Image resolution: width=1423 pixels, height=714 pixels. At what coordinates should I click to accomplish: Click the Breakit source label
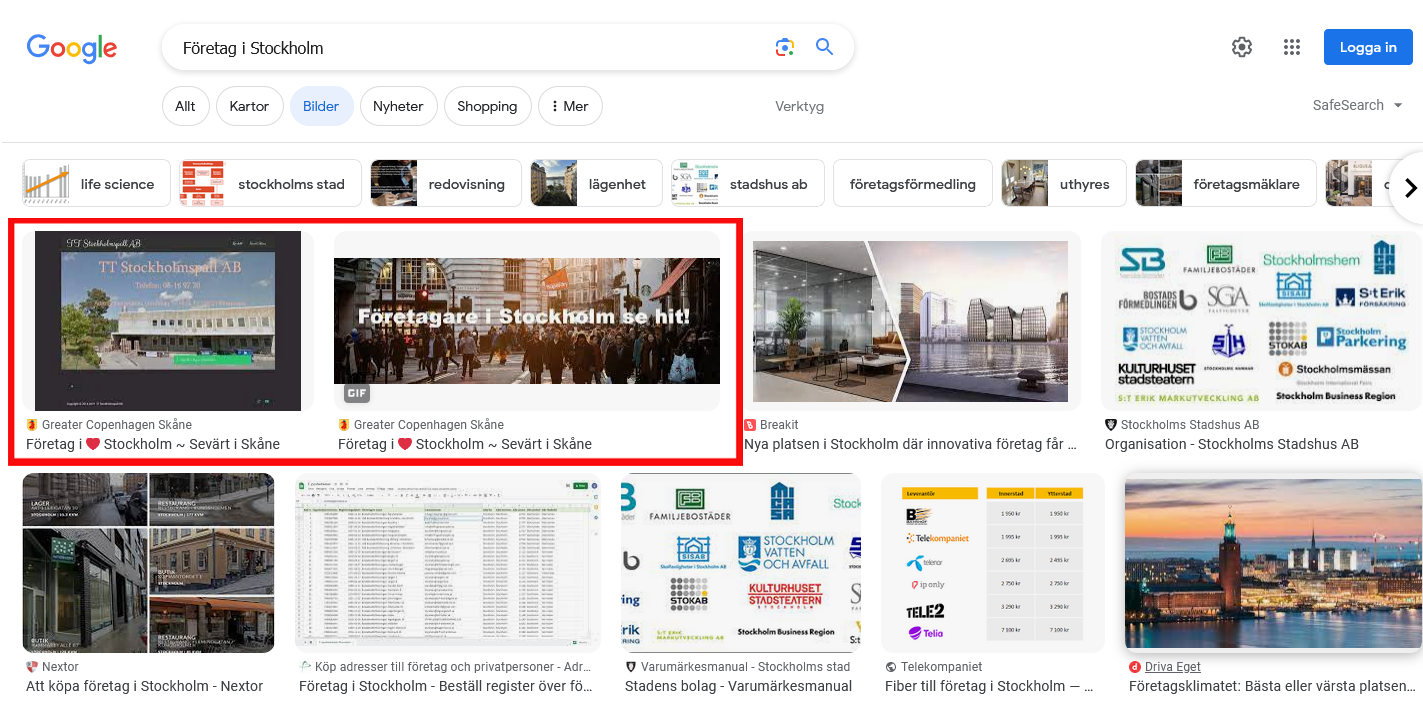point(779,425)
